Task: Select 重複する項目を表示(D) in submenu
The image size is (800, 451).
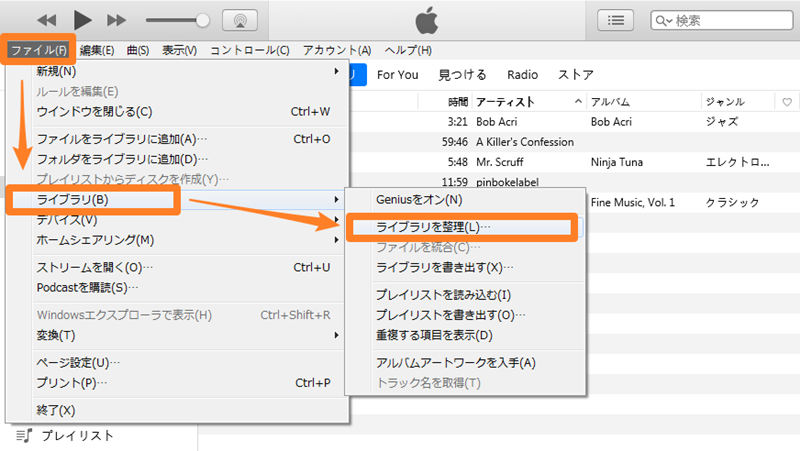Action: click(x=434, y=336)
